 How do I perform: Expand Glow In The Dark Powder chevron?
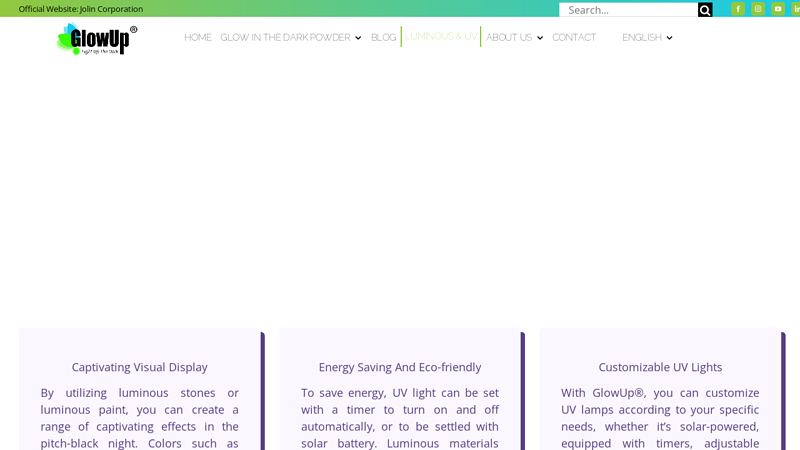[358, 38]
